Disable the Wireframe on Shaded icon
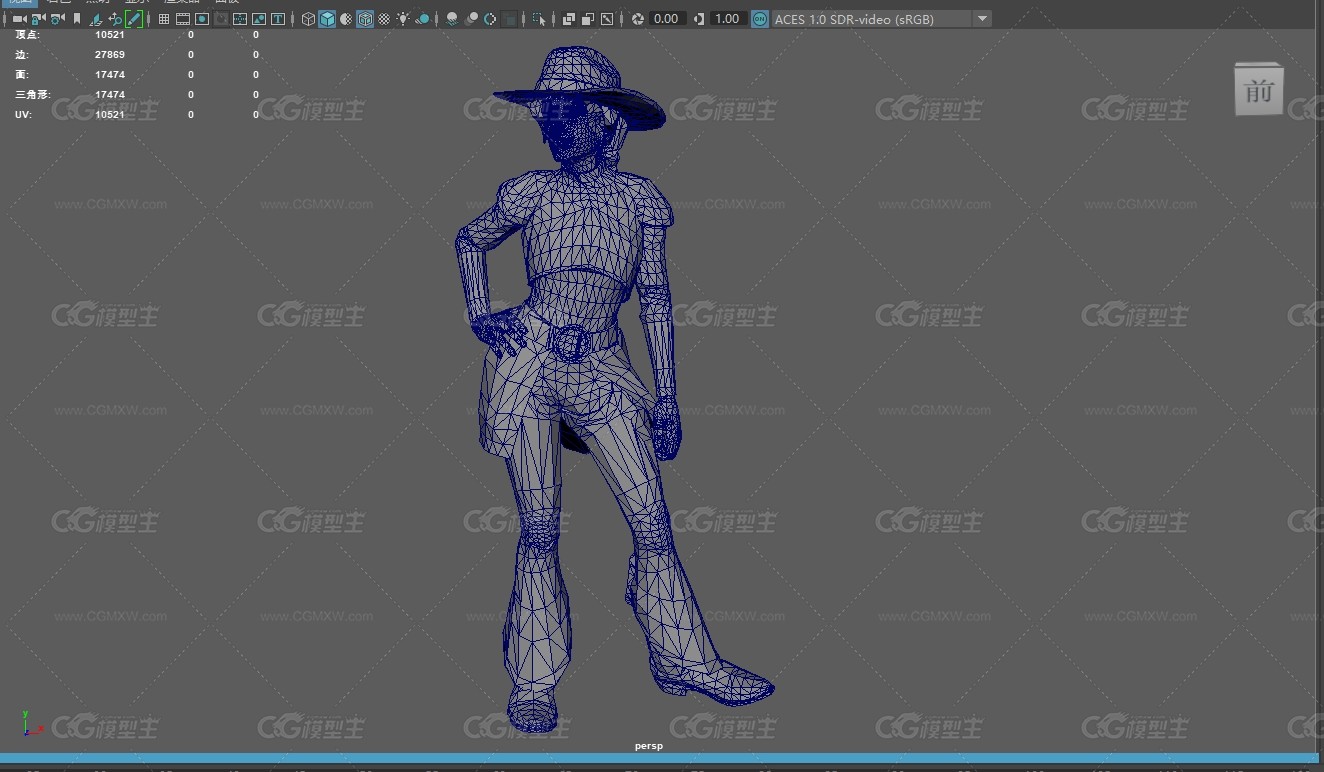Image resolution: width=1324 pixels, height=772 pixels. pos(365,19)
